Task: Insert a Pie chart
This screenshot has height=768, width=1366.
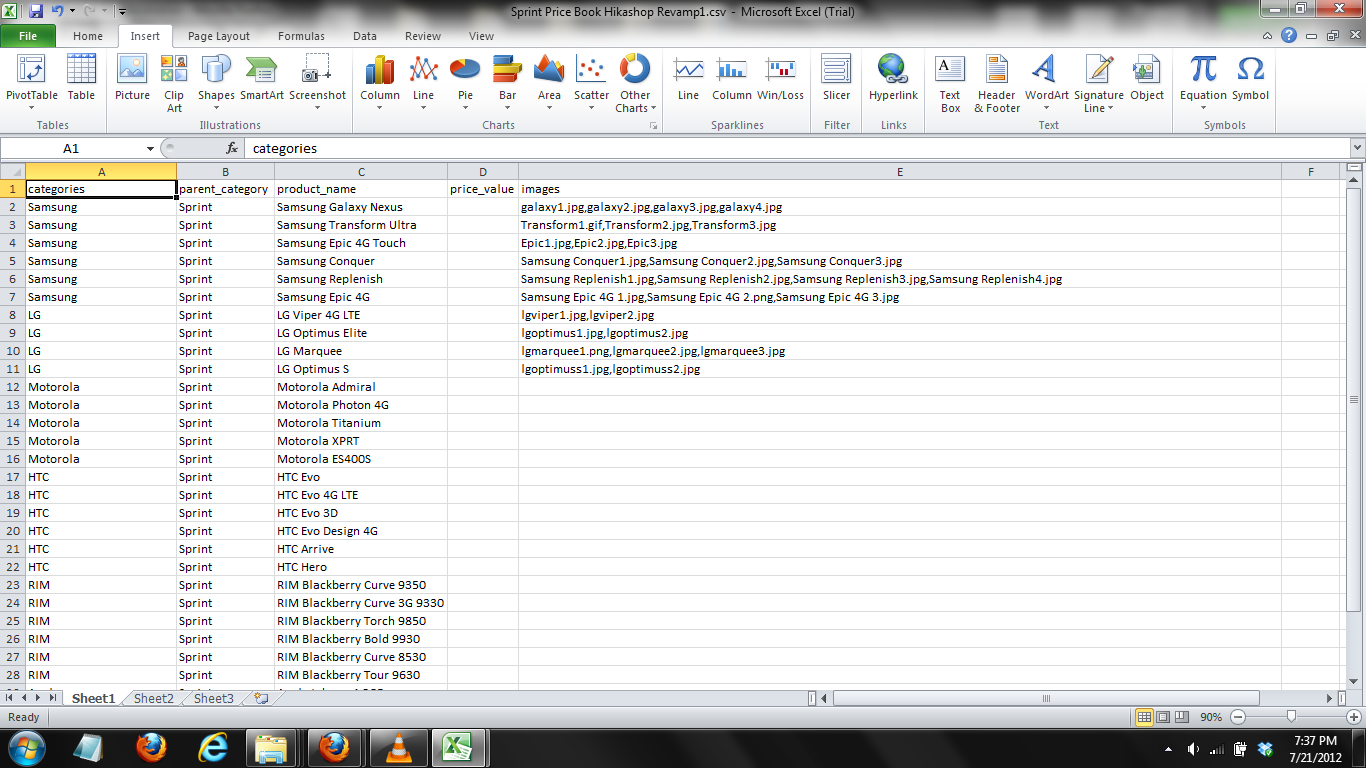Action: (465, 83)
